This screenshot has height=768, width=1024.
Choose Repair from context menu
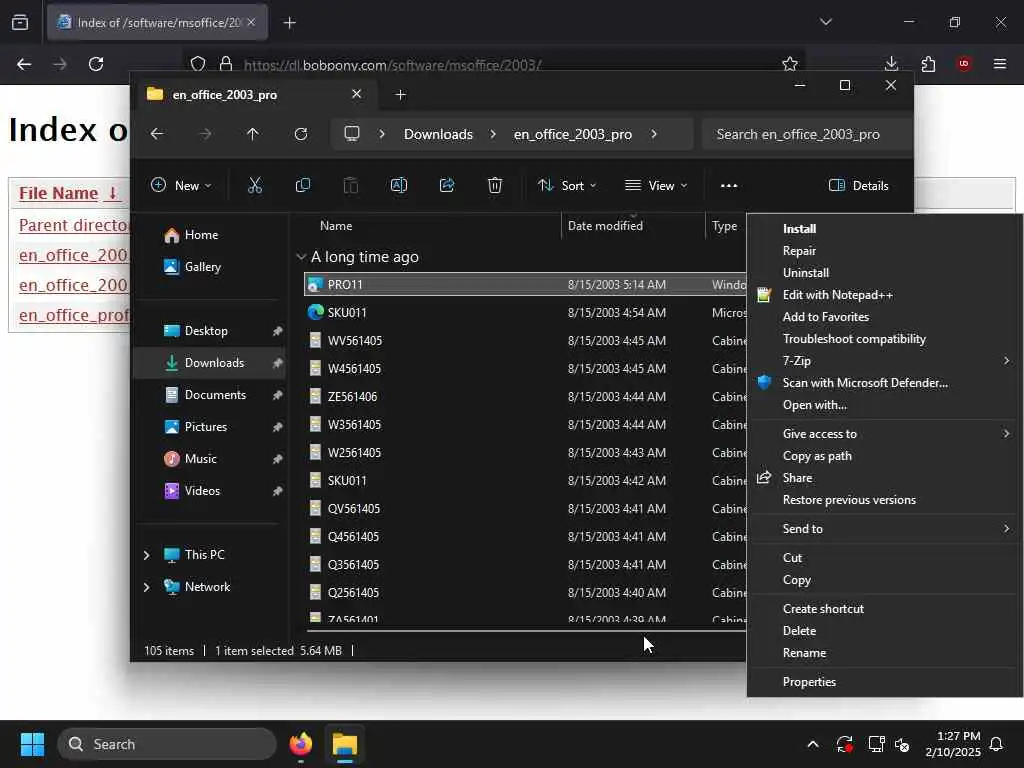point(799,251)
